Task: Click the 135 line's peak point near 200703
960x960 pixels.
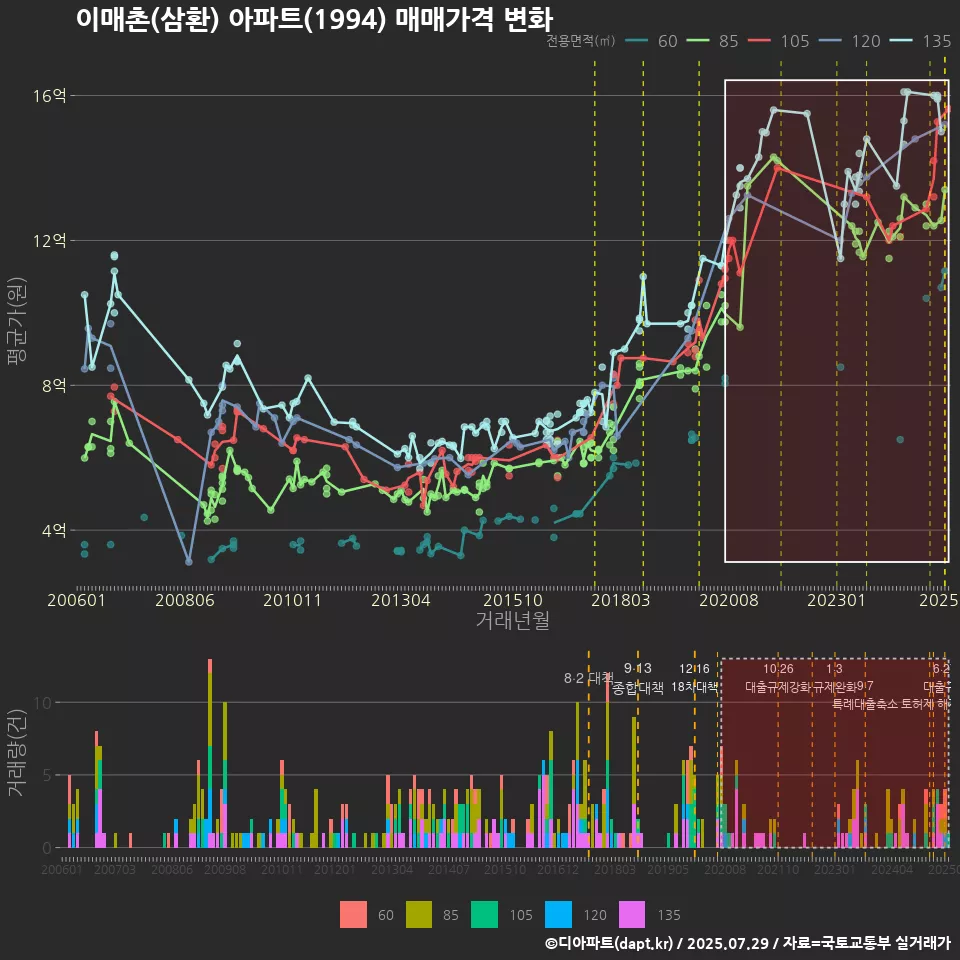Action: pyautogui.click(x=114, y=256)
